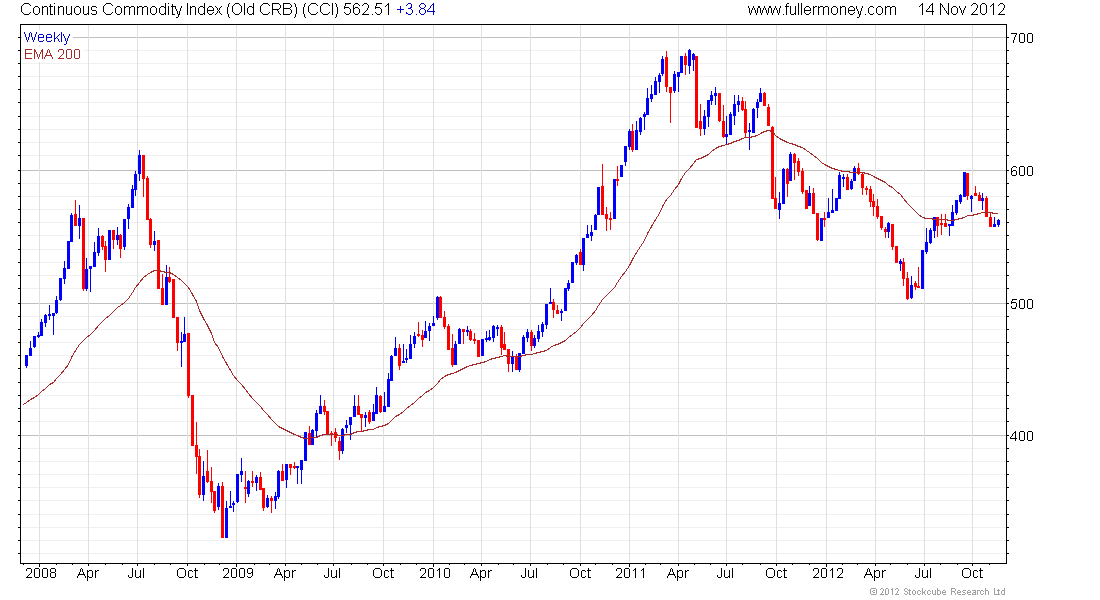Viewport: 1100px width, 600px height.
Task: Click the Stockcube Research Ltd copyright text
Action: tap(937, 592)
